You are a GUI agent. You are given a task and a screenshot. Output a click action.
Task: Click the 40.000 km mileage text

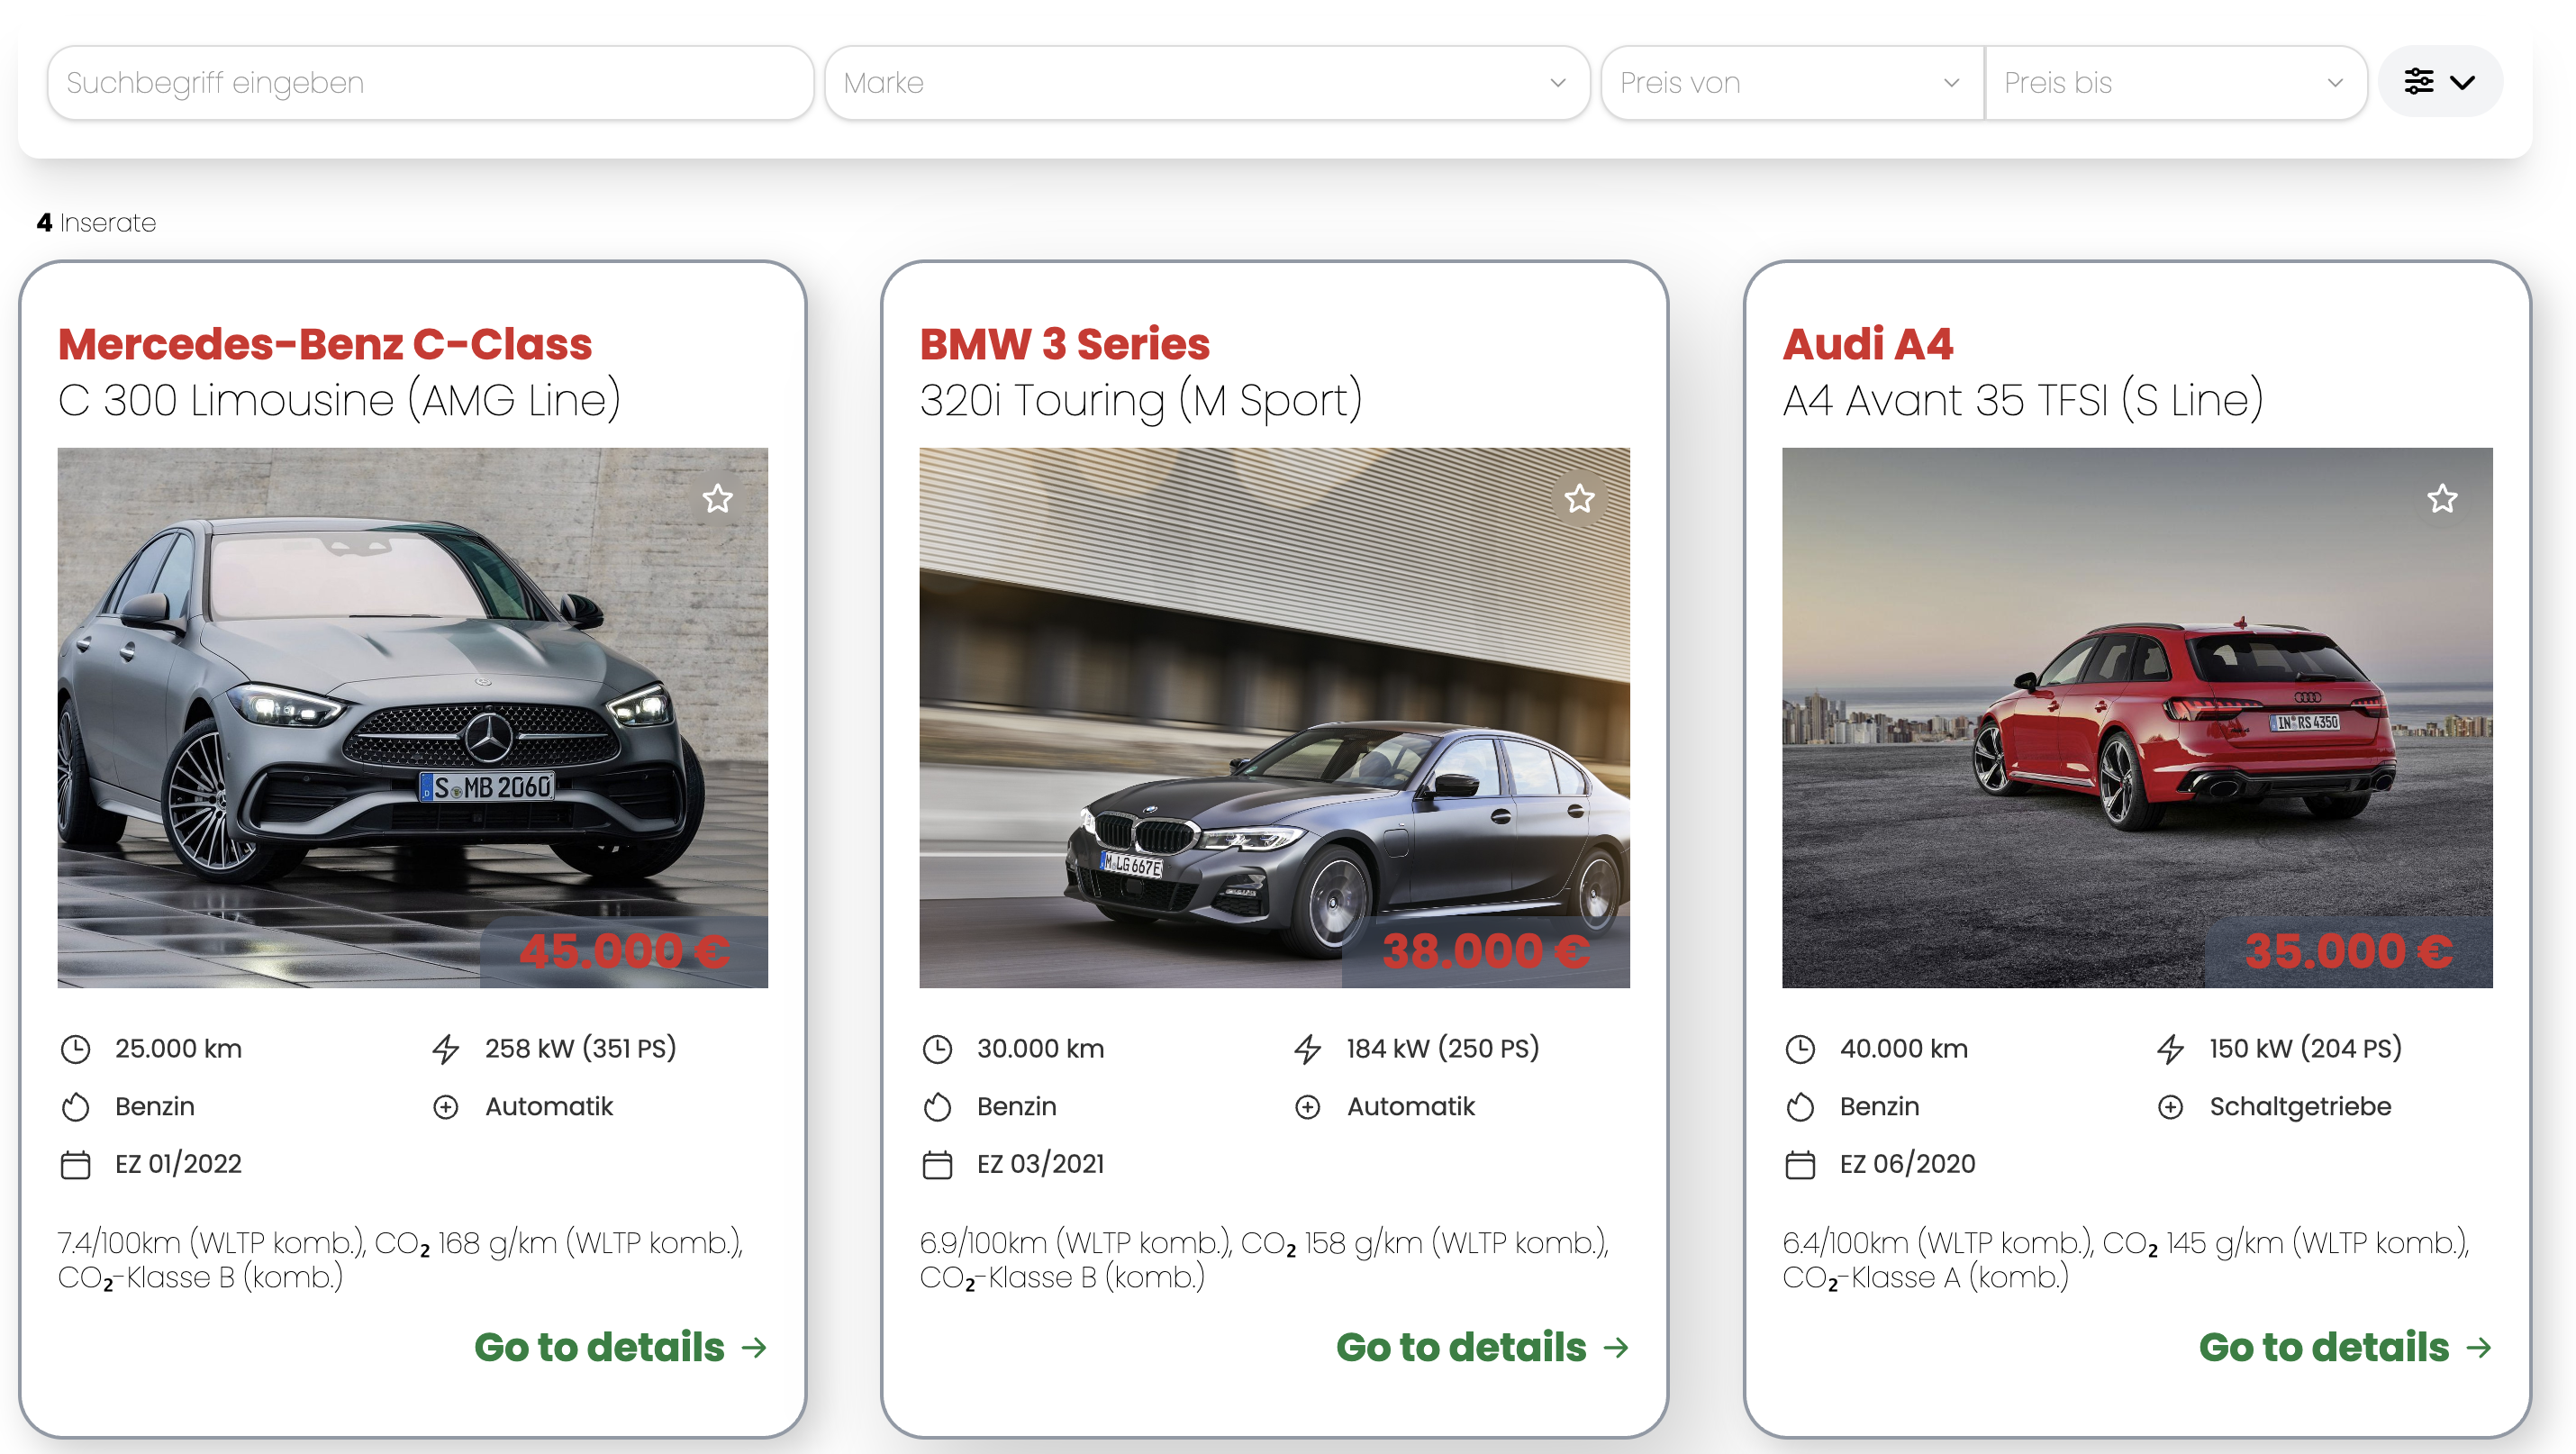pyautogui.click(x=1903, y=1048)
